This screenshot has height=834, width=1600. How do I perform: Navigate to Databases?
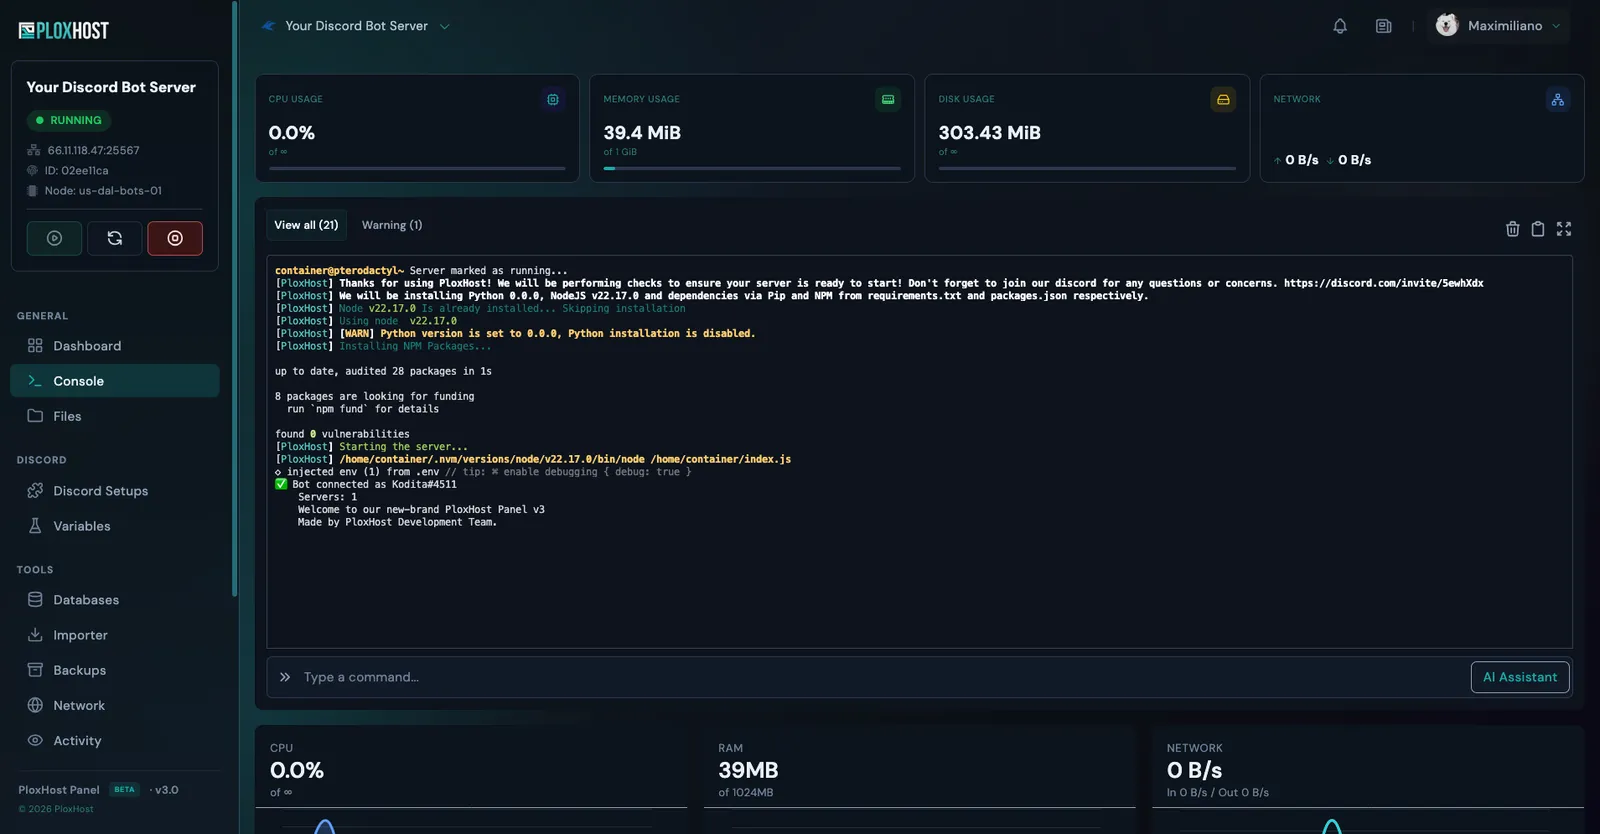[115, 600]
